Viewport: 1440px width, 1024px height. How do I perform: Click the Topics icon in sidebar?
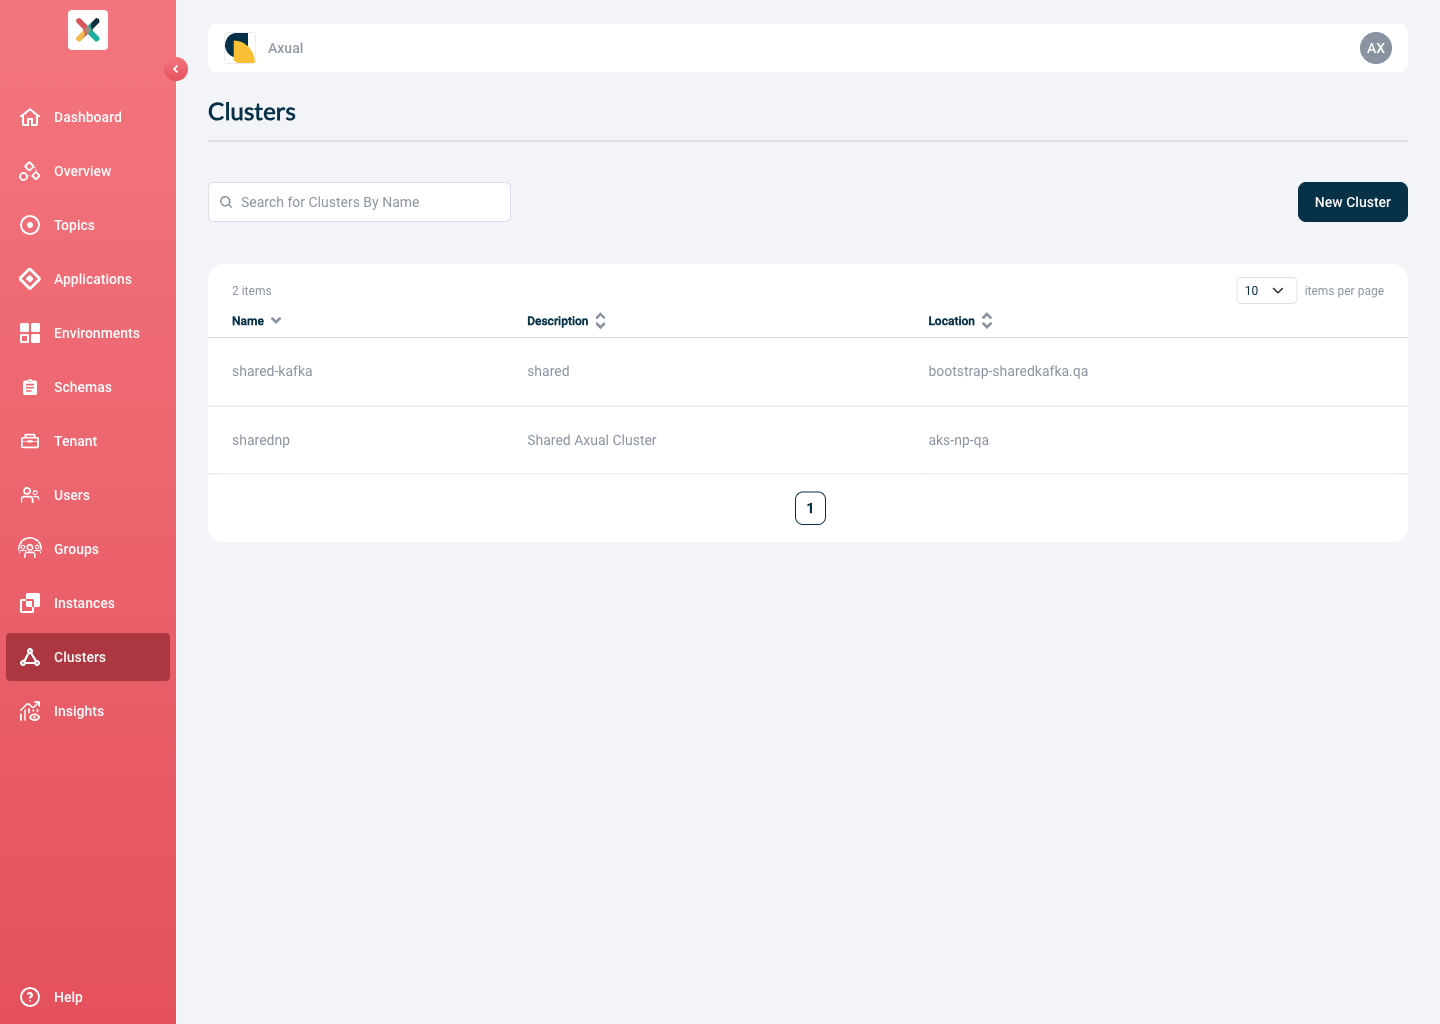[x=30, y=225]
